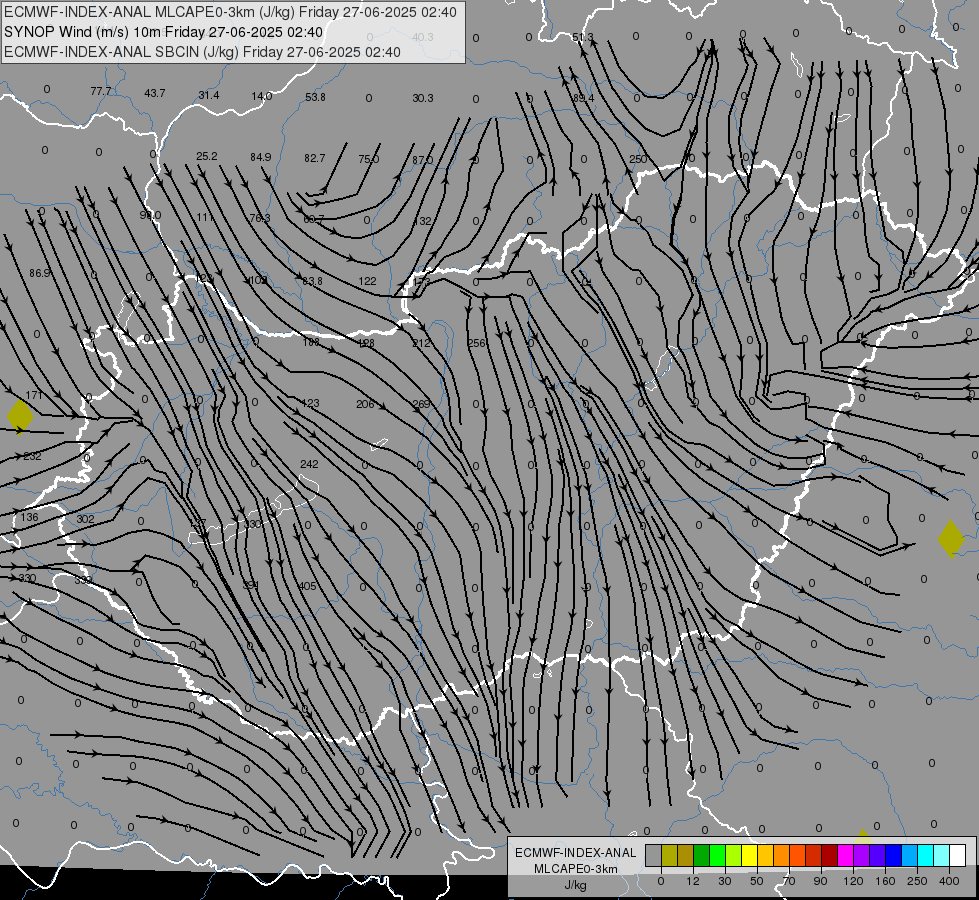979x900 pixels.
Task: Click the map value 30.3
Action: pos(423,98)
